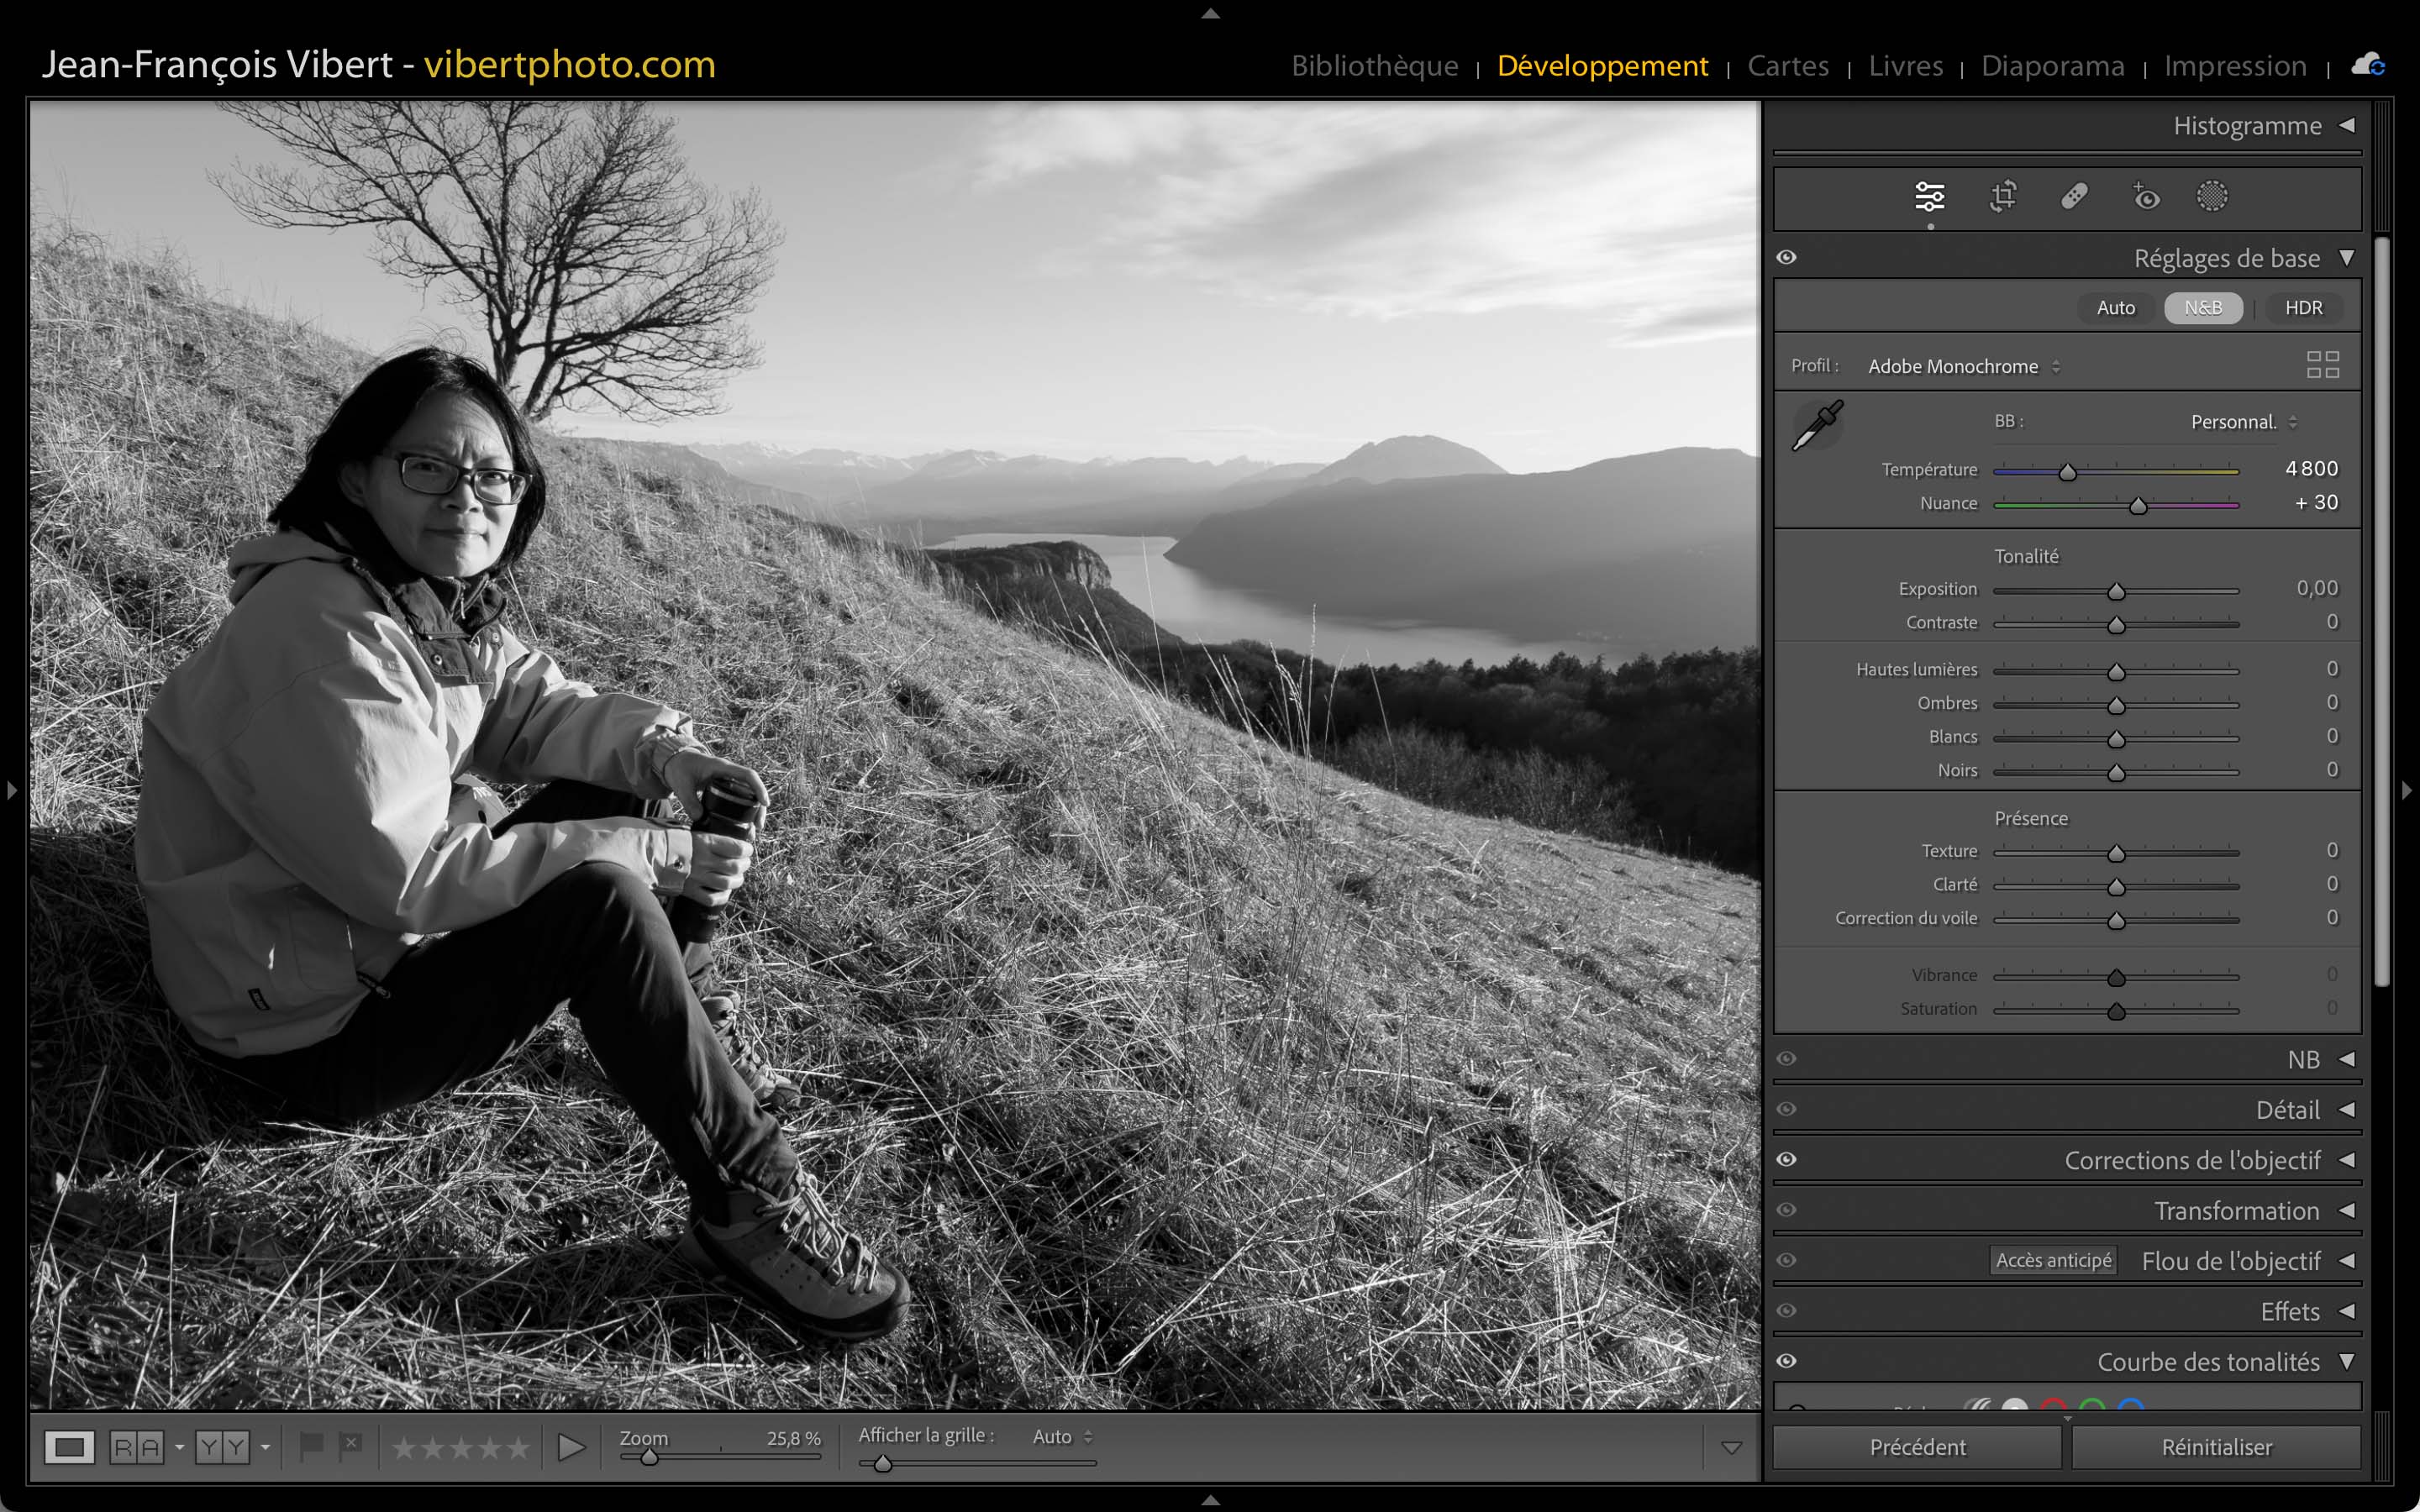Viewport: 2420px width, 1512px height.
Task: Switch to single loupe view icon
Action: [x=69, y=1447]
